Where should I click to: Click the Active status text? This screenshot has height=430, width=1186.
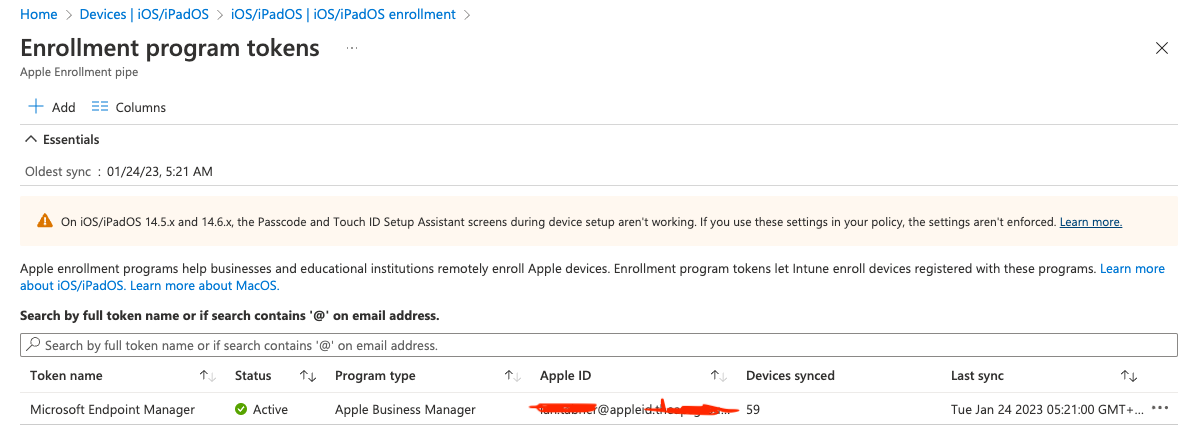pyautogui.click(x=270, y=410)
